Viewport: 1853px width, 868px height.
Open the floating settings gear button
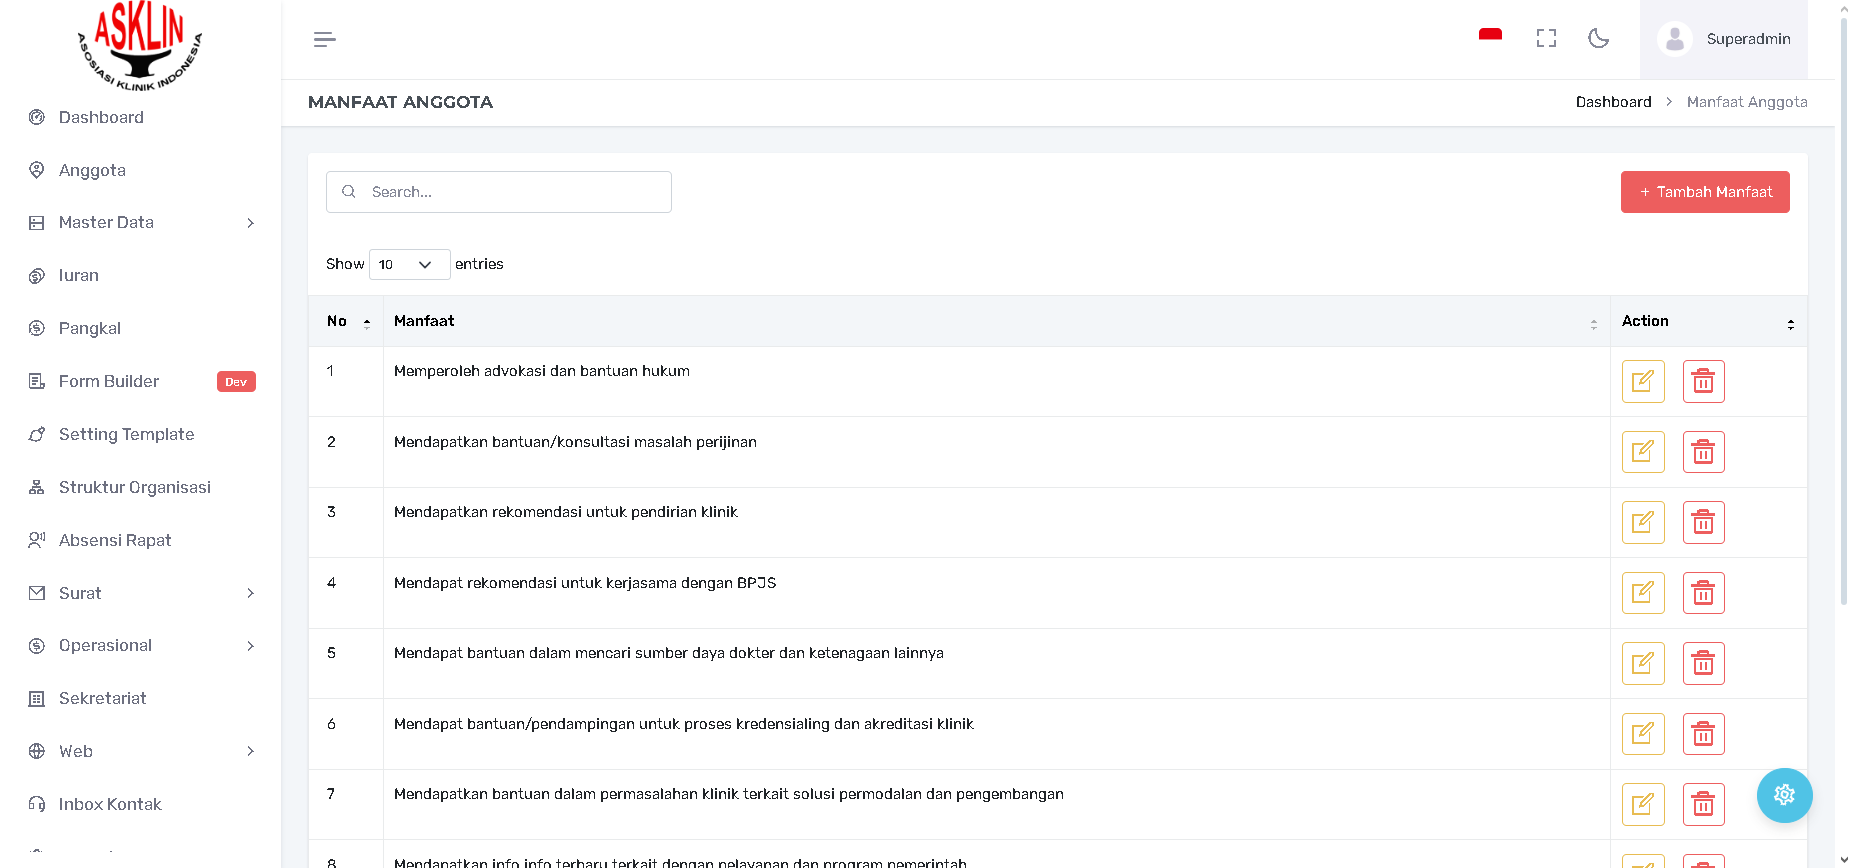pos(1784,795)
